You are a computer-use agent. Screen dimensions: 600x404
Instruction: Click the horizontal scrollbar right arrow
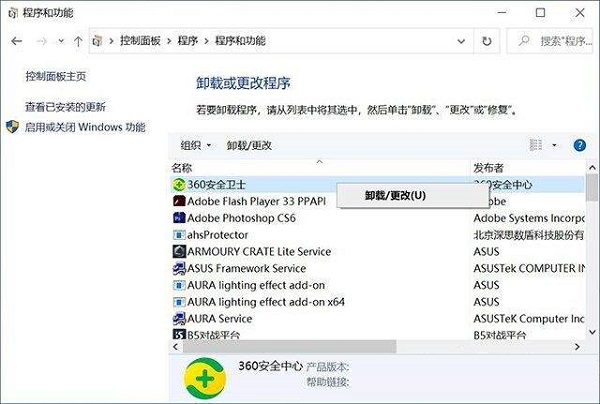coord(577,347)
